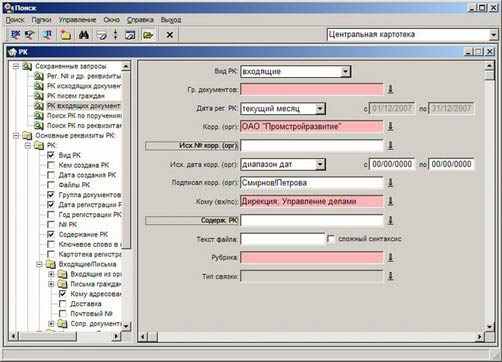Click the vertical up-down arrows toolbar icon

click(x=115, y=34)
